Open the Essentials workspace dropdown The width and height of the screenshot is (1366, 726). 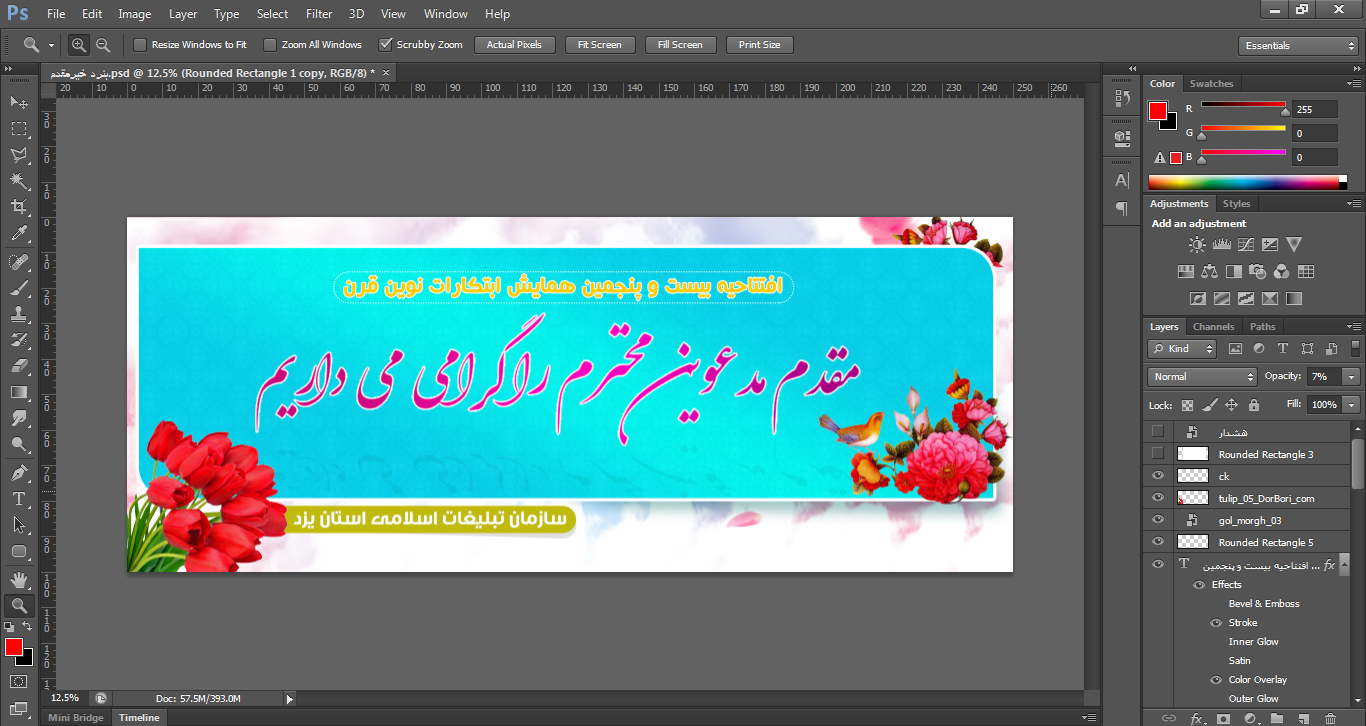(x=1297, y=46)
